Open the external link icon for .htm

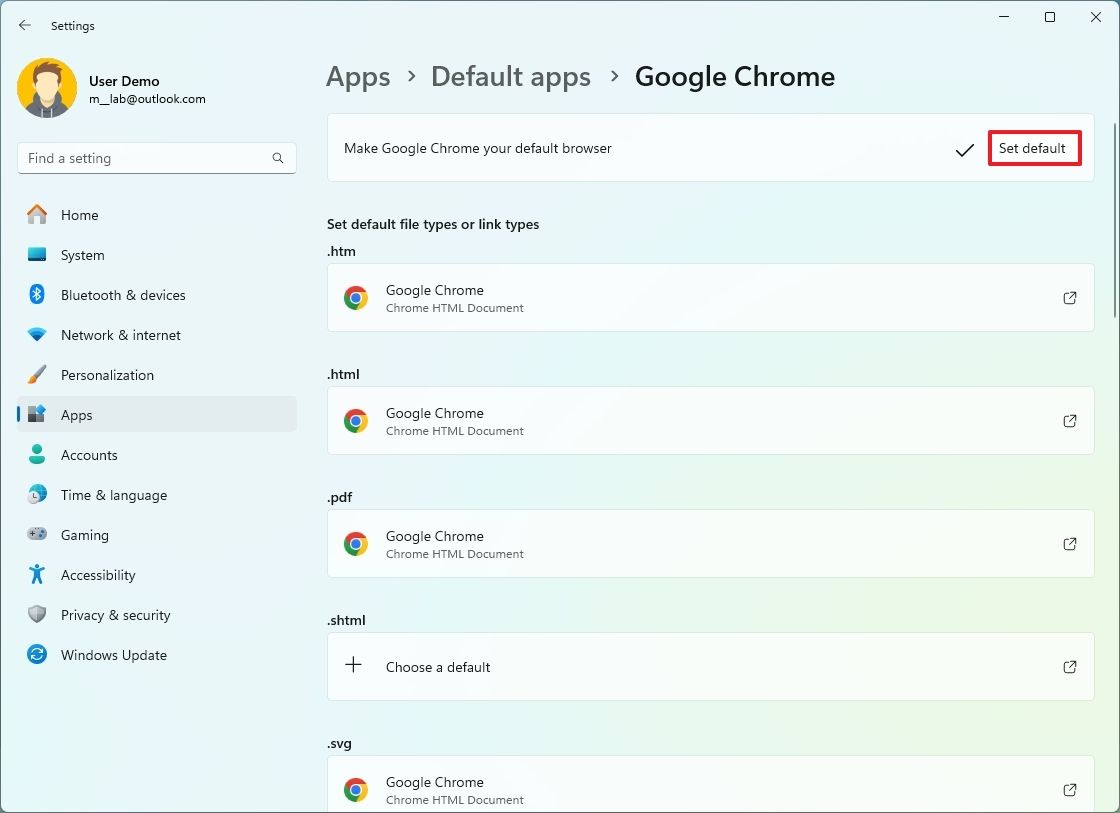(1069, 297)
